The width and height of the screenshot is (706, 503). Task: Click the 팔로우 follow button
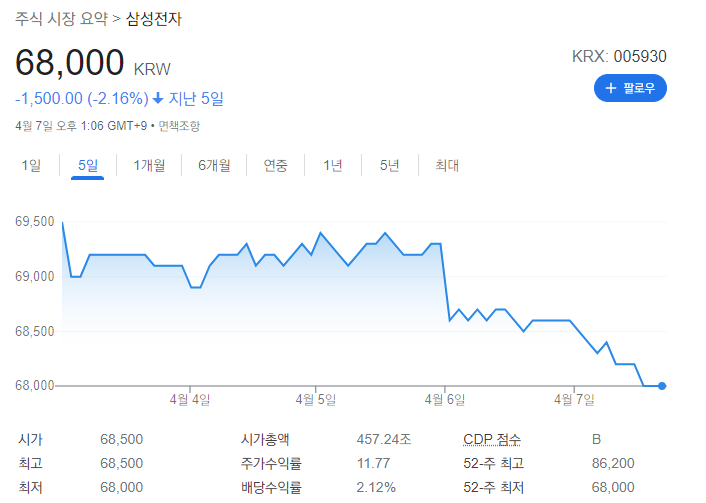pos(630,88)
